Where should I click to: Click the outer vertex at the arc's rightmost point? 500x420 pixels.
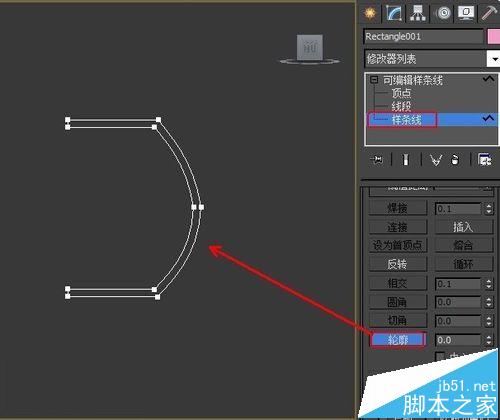tap(201, 207)
